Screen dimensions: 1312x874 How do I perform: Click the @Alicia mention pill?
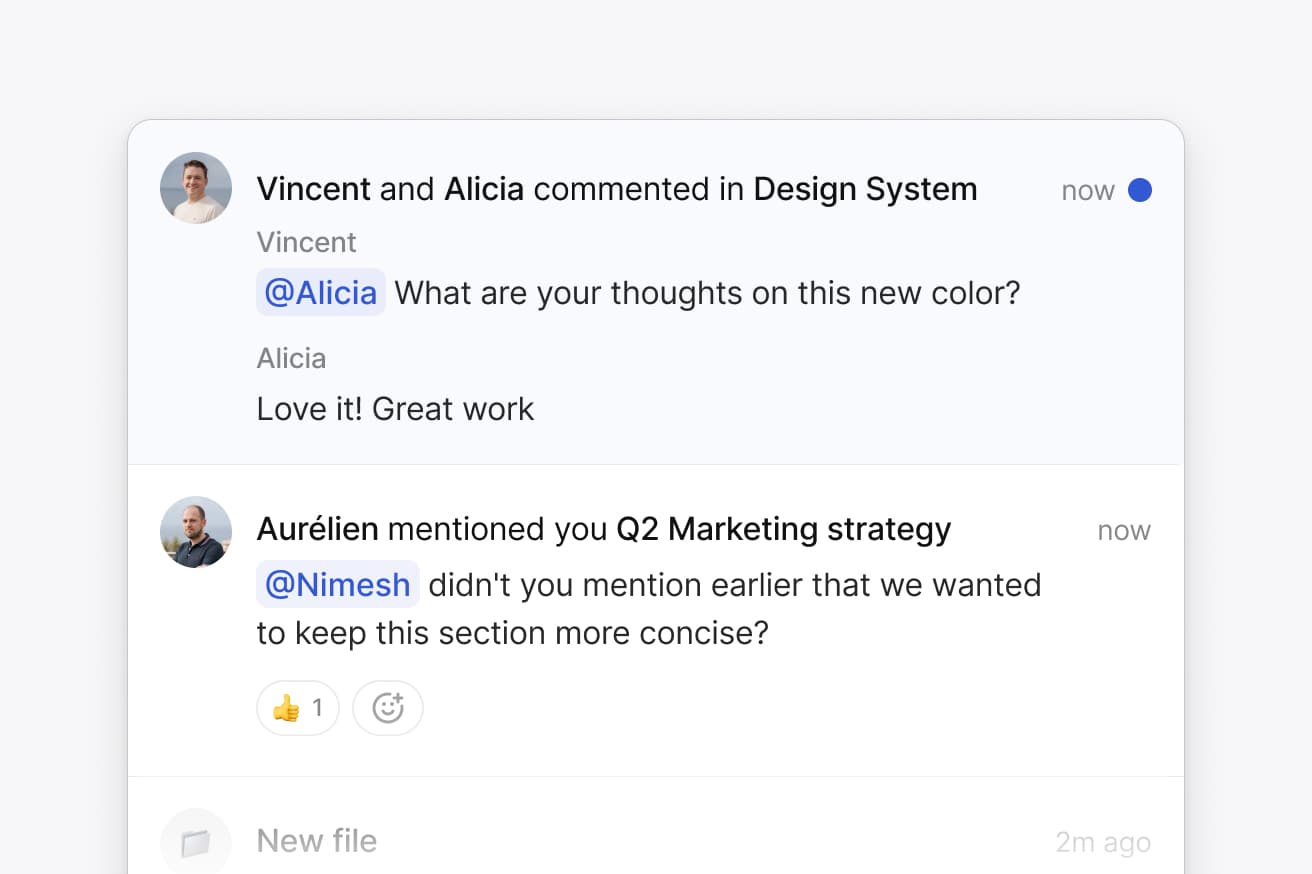coord(320,292)
